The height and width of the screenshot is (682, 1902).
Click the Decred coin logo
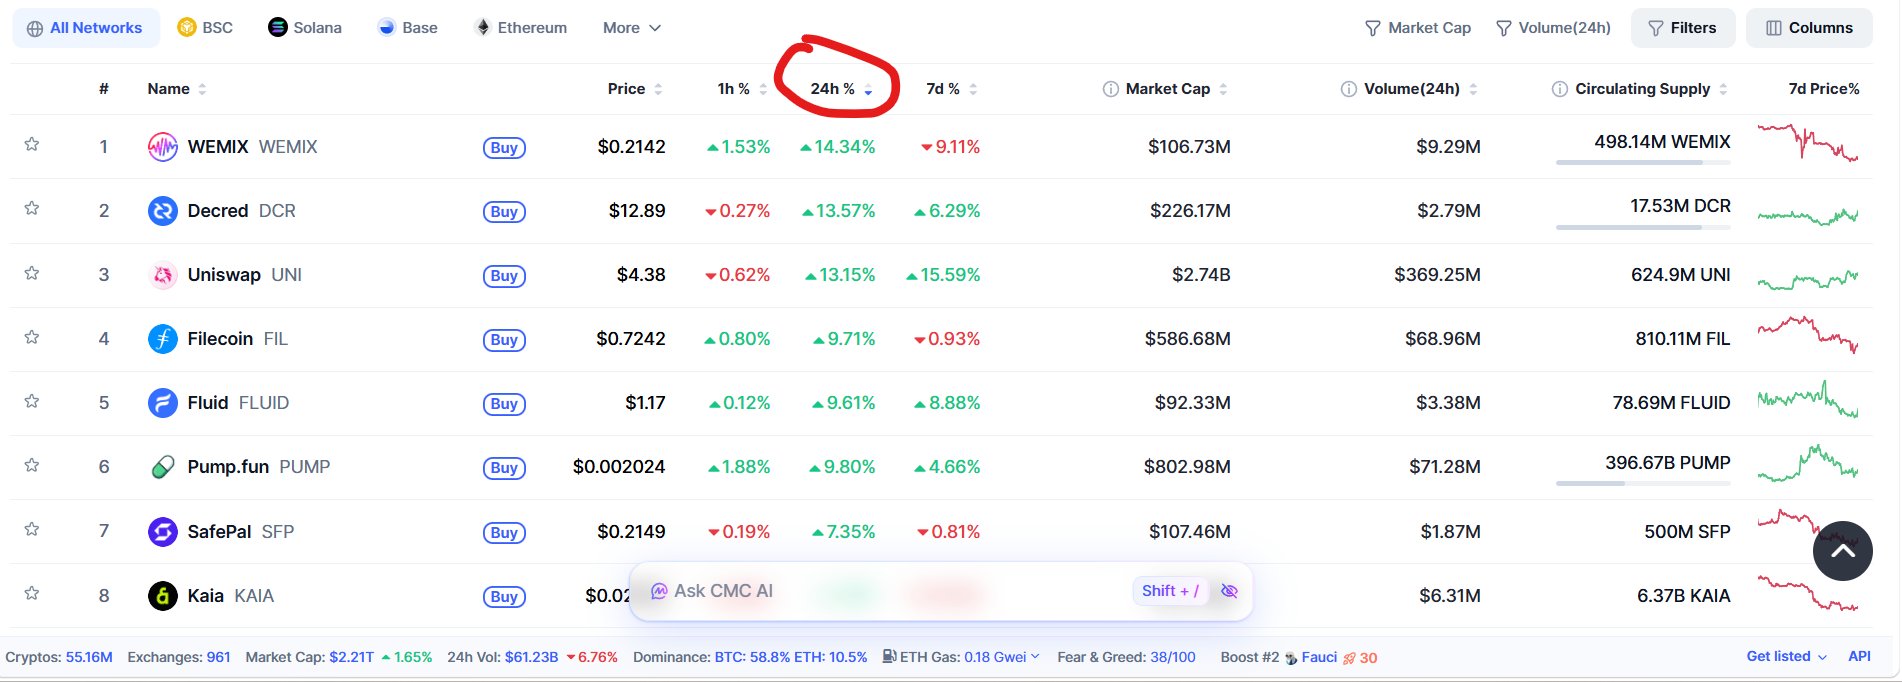click(163, 211)
